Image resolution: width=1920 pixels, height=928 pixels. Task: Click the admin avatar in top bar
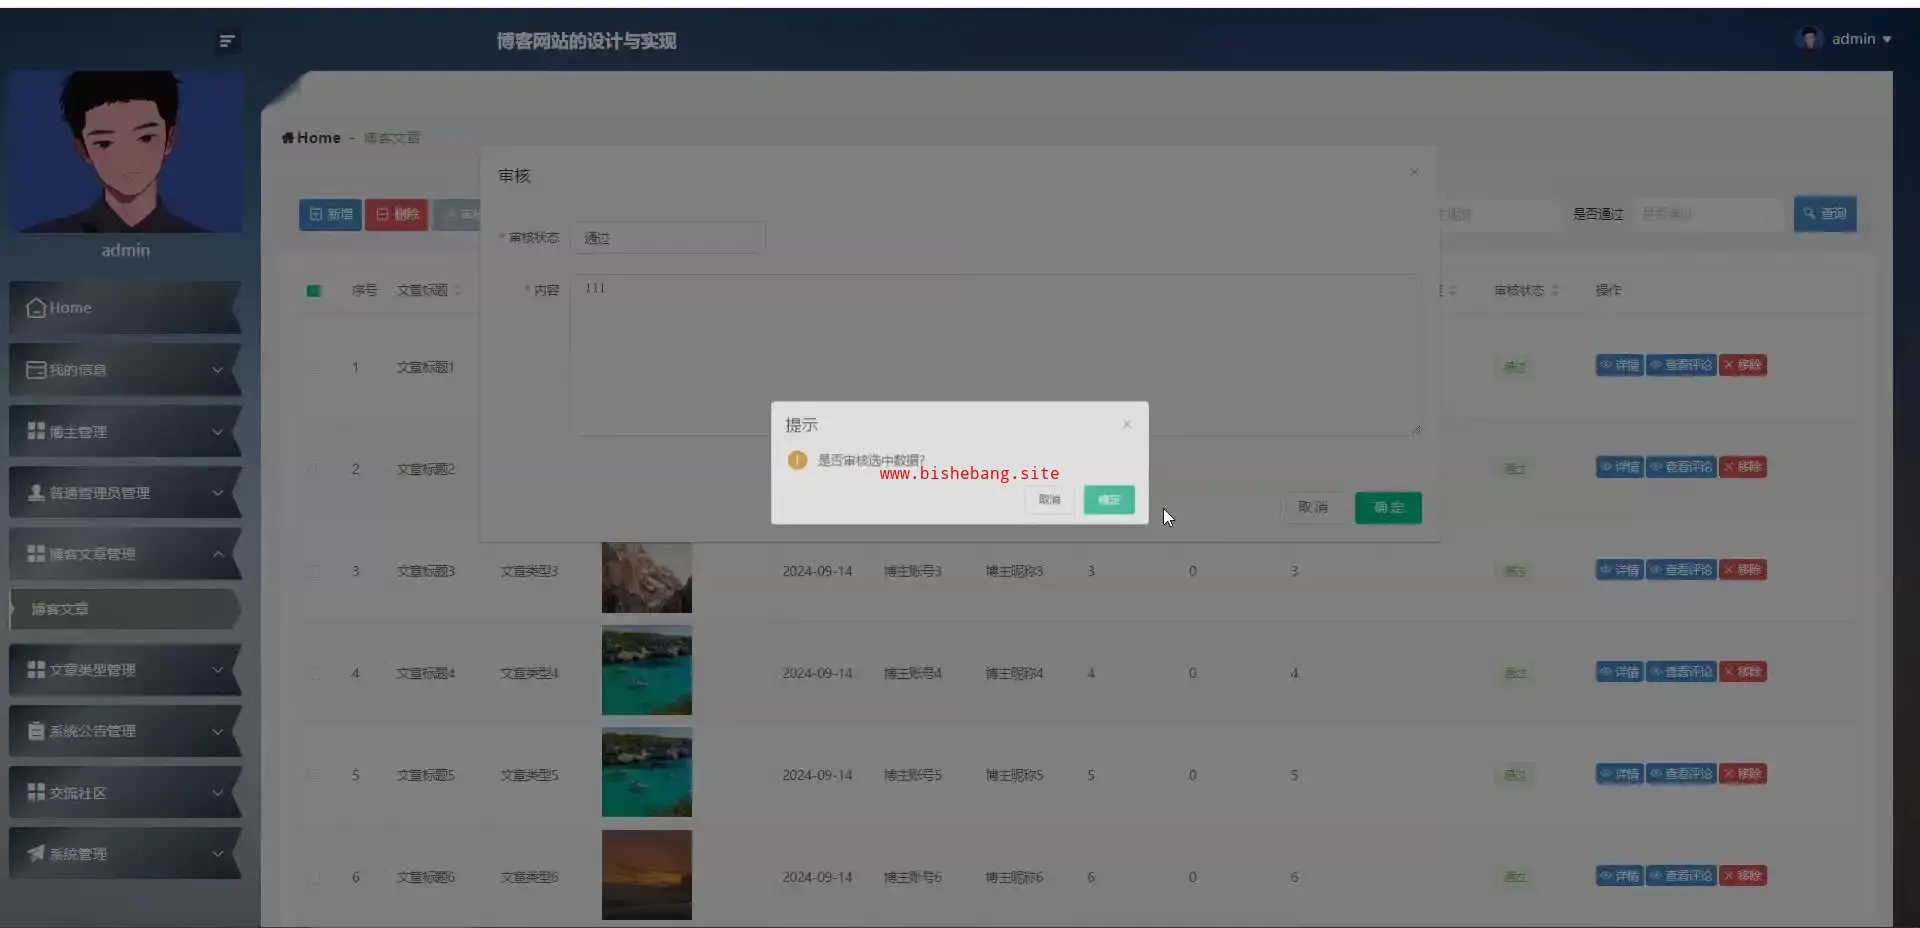tap(1809, 39)
